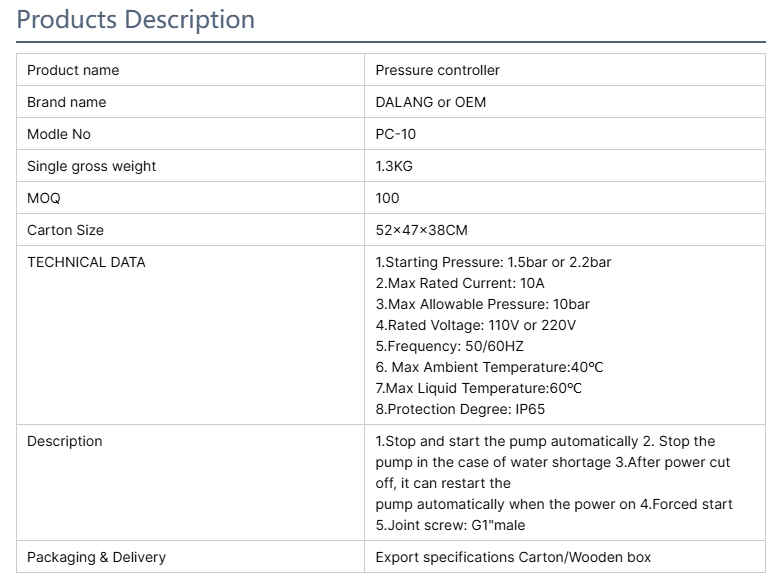
Task: Click the Carton Size label
Action: tap(65, 230)
